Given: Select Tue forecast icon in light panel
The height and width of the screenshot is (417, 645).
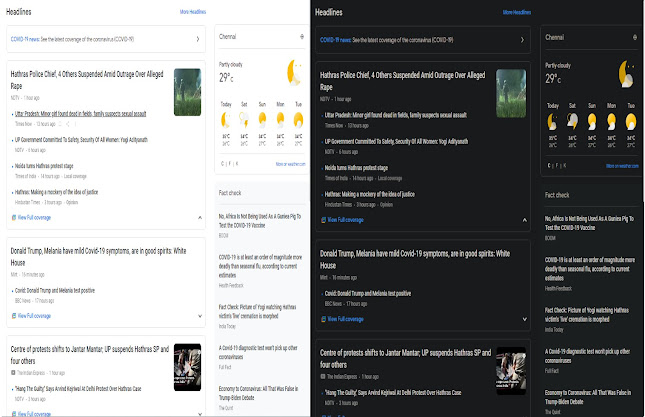Looking at the screenshot, I should click(298, 120).
